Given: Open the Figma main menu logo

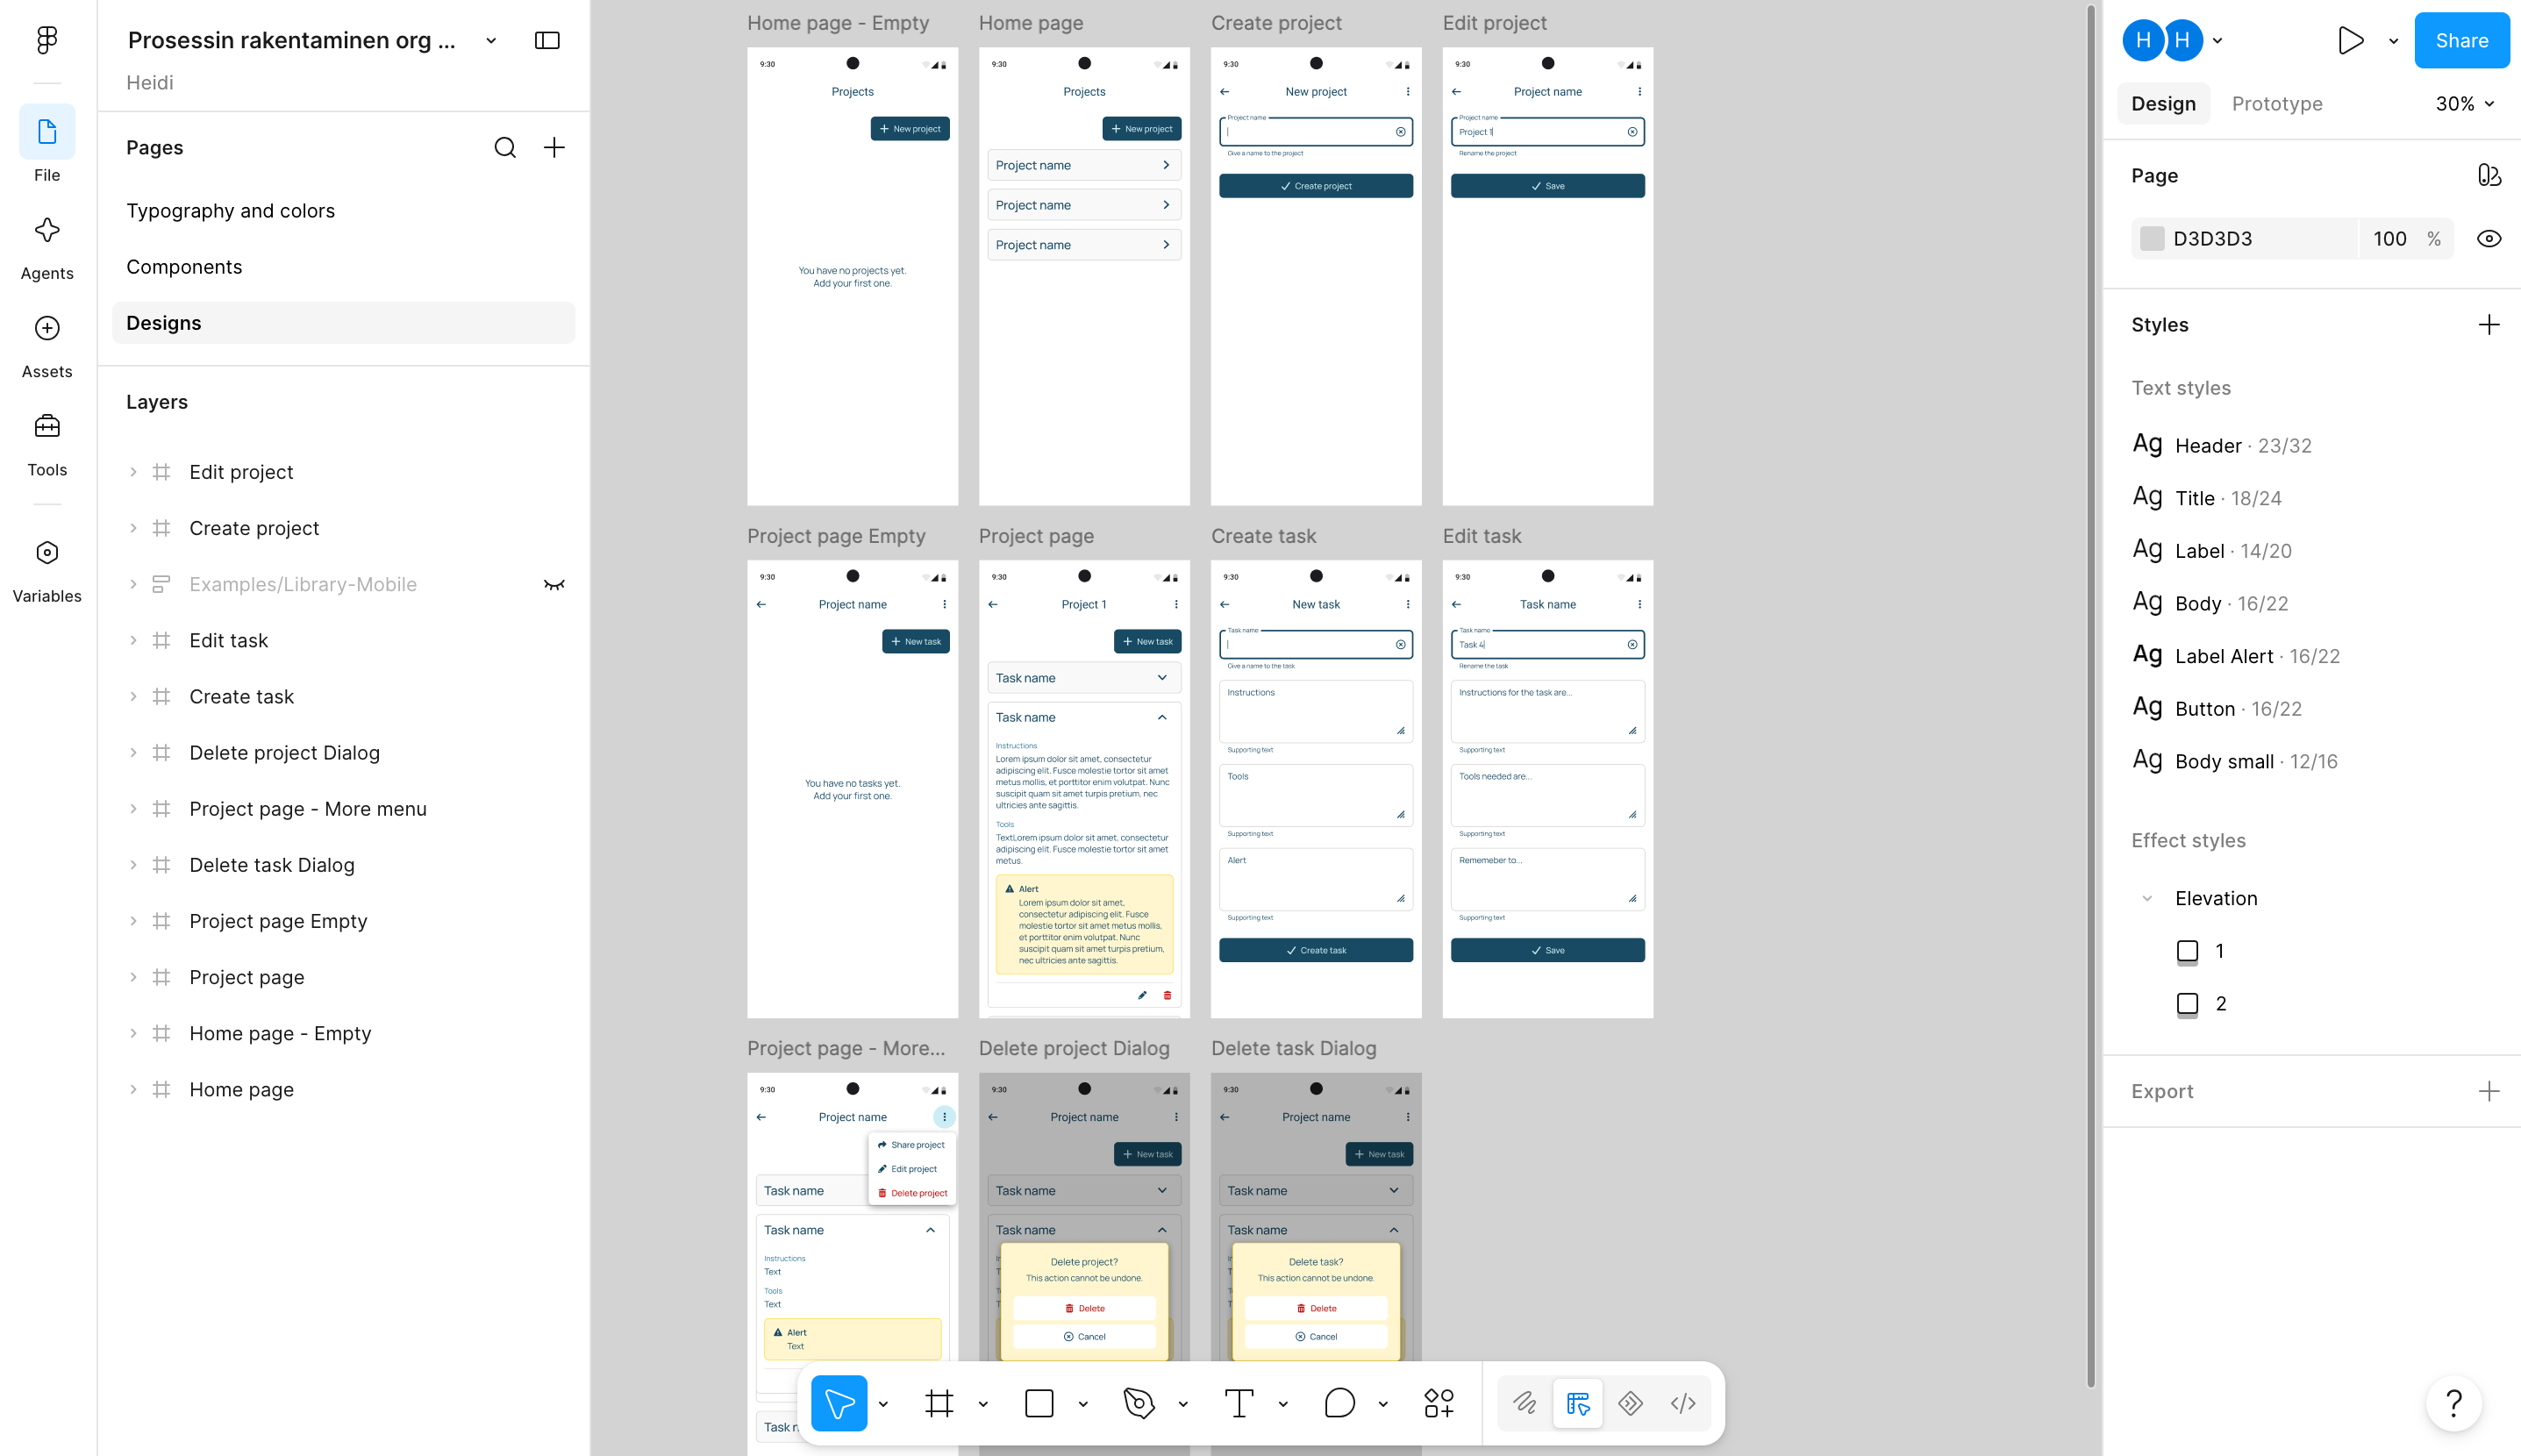Looking at the screenshot, I should (47, 40).
